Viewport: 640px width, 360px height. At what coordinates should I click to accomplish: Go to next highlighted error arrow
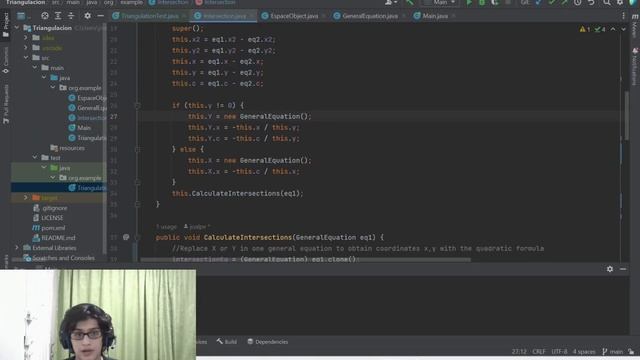click(x=623, y=29)
